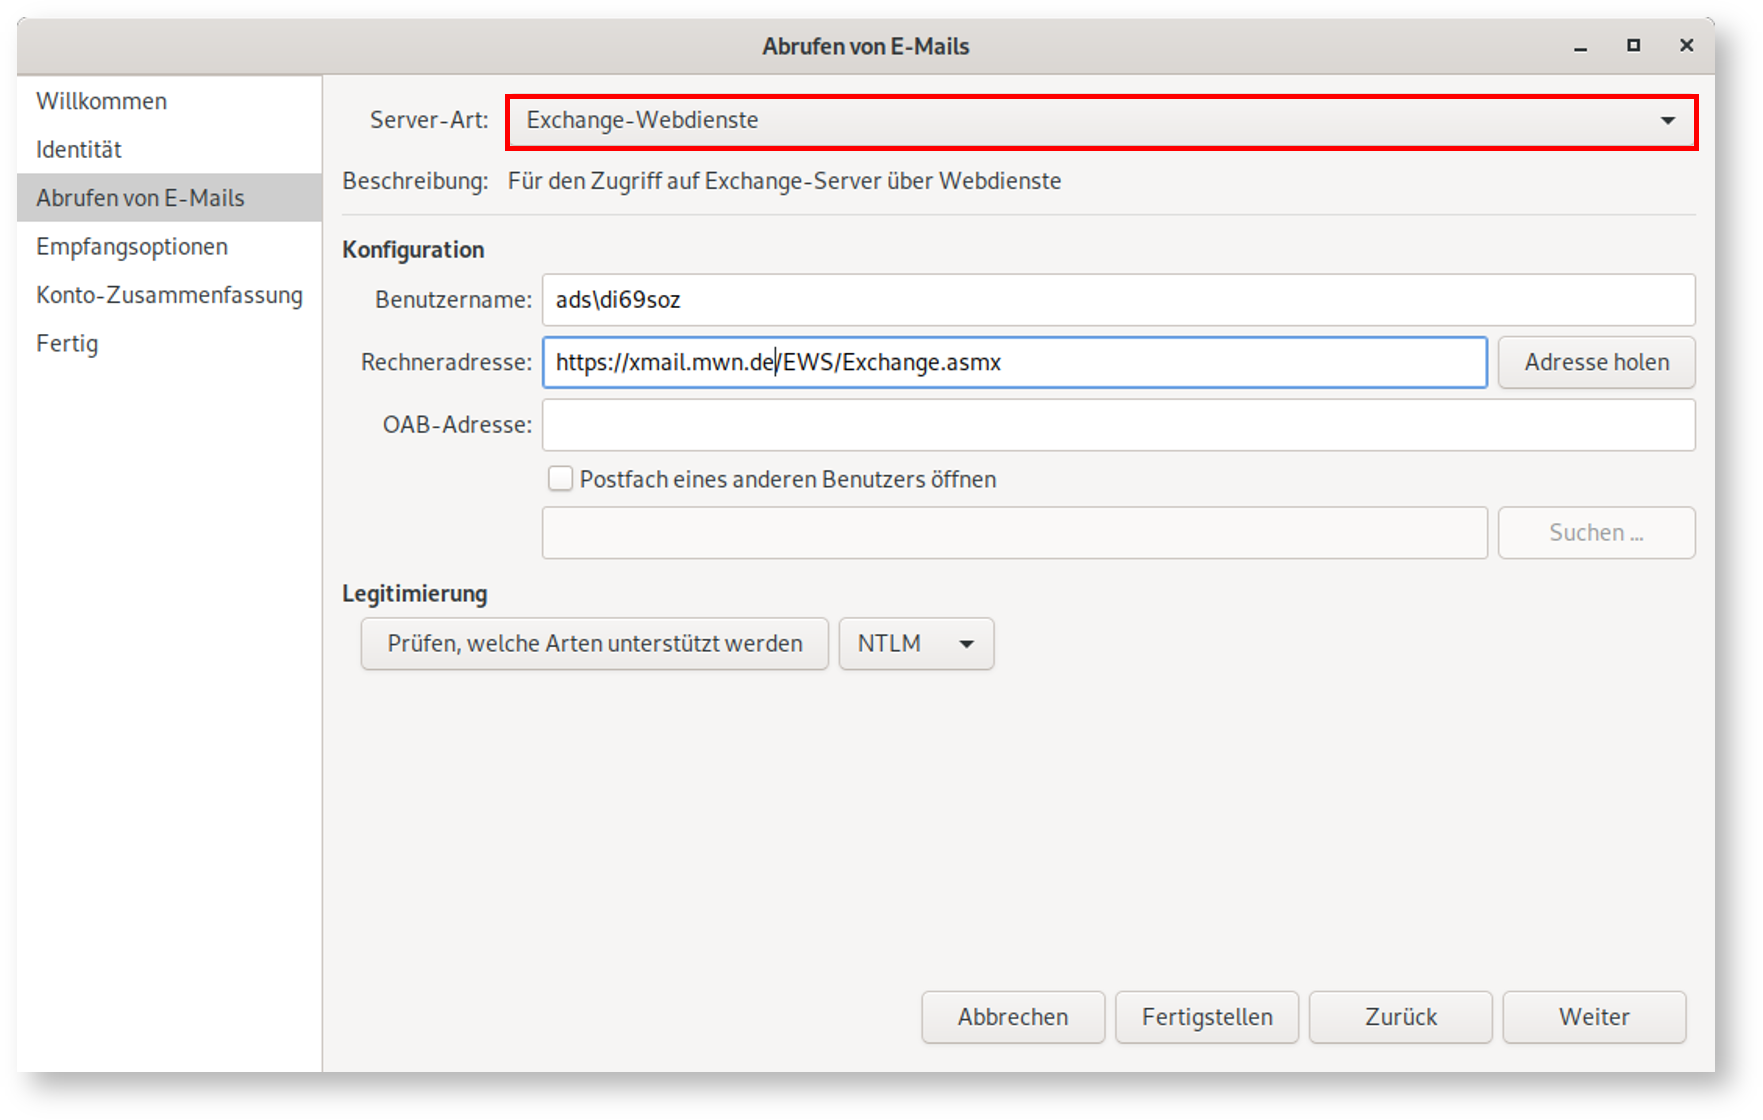This screenshot has width=1763, height=1120.
Task: Click the Zurück button
Action: 1400,1016
